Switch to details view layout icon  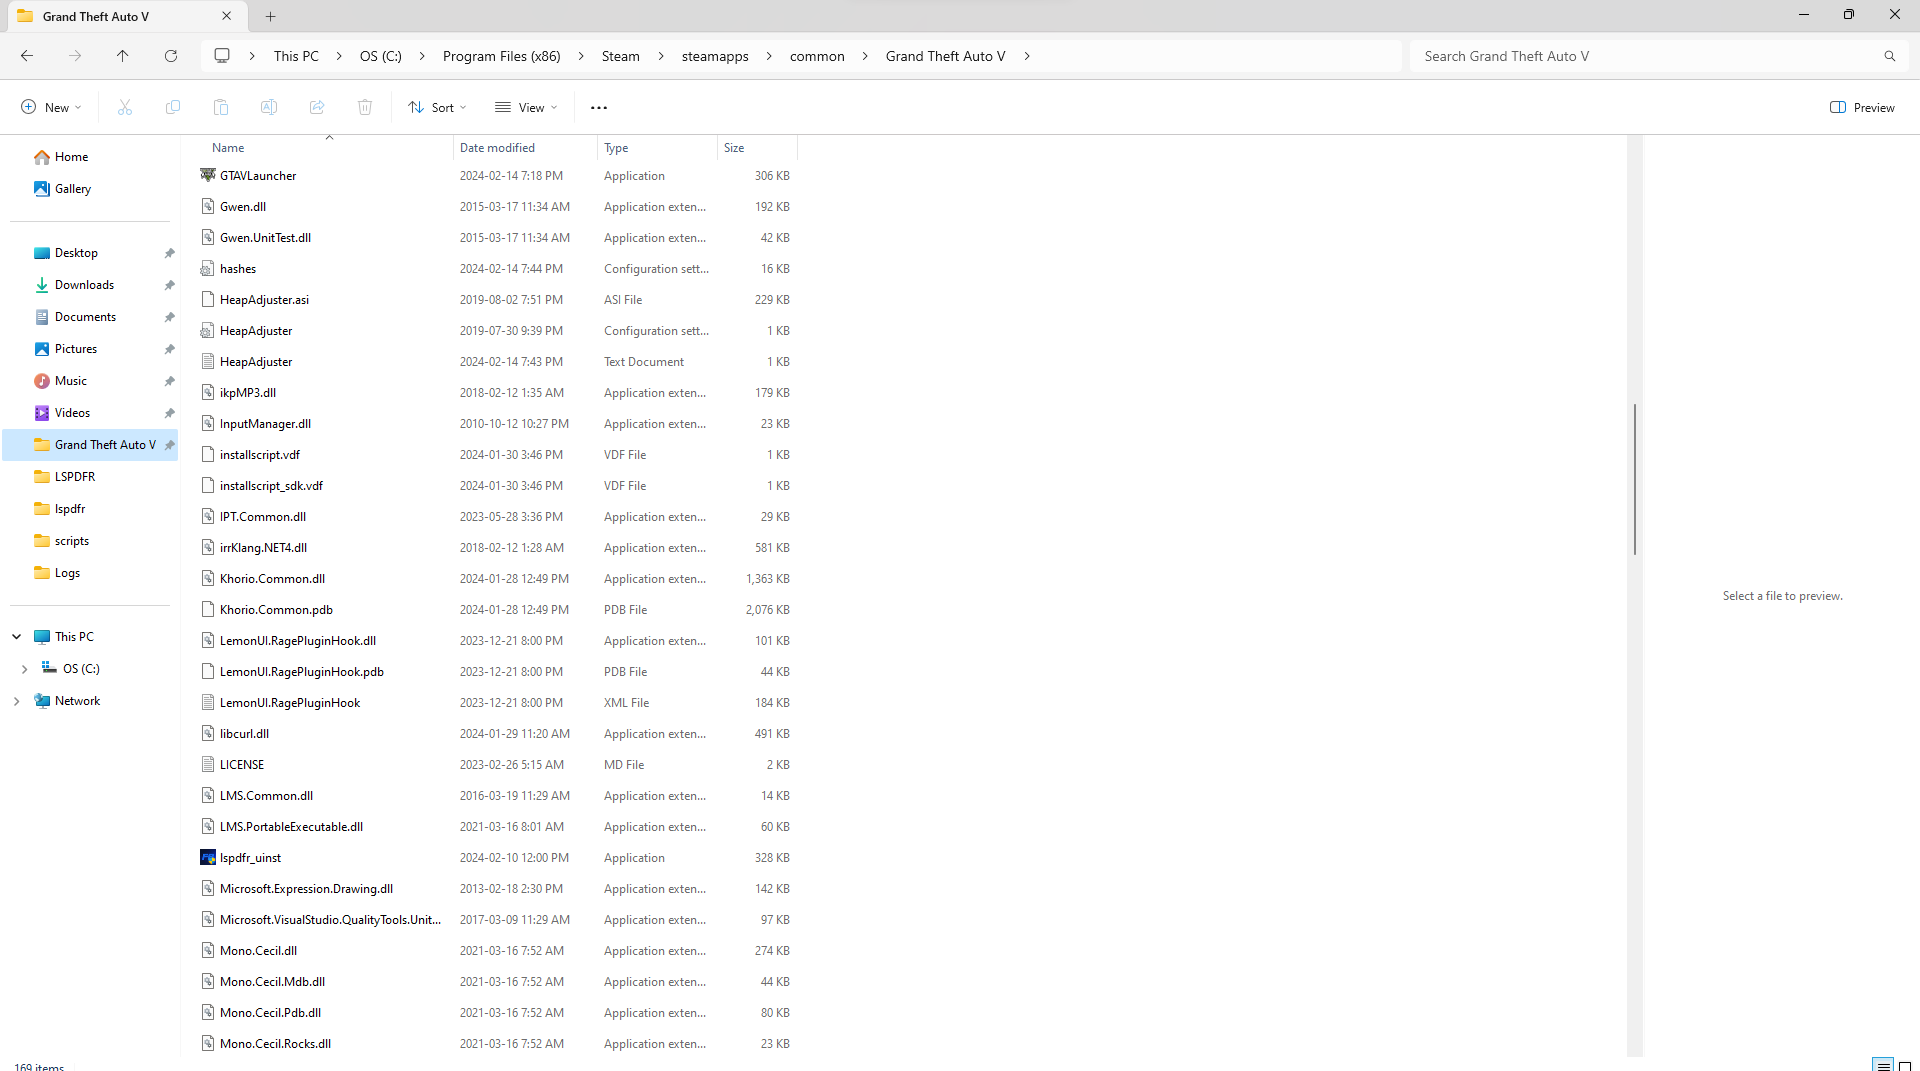pos(1883,1065)
